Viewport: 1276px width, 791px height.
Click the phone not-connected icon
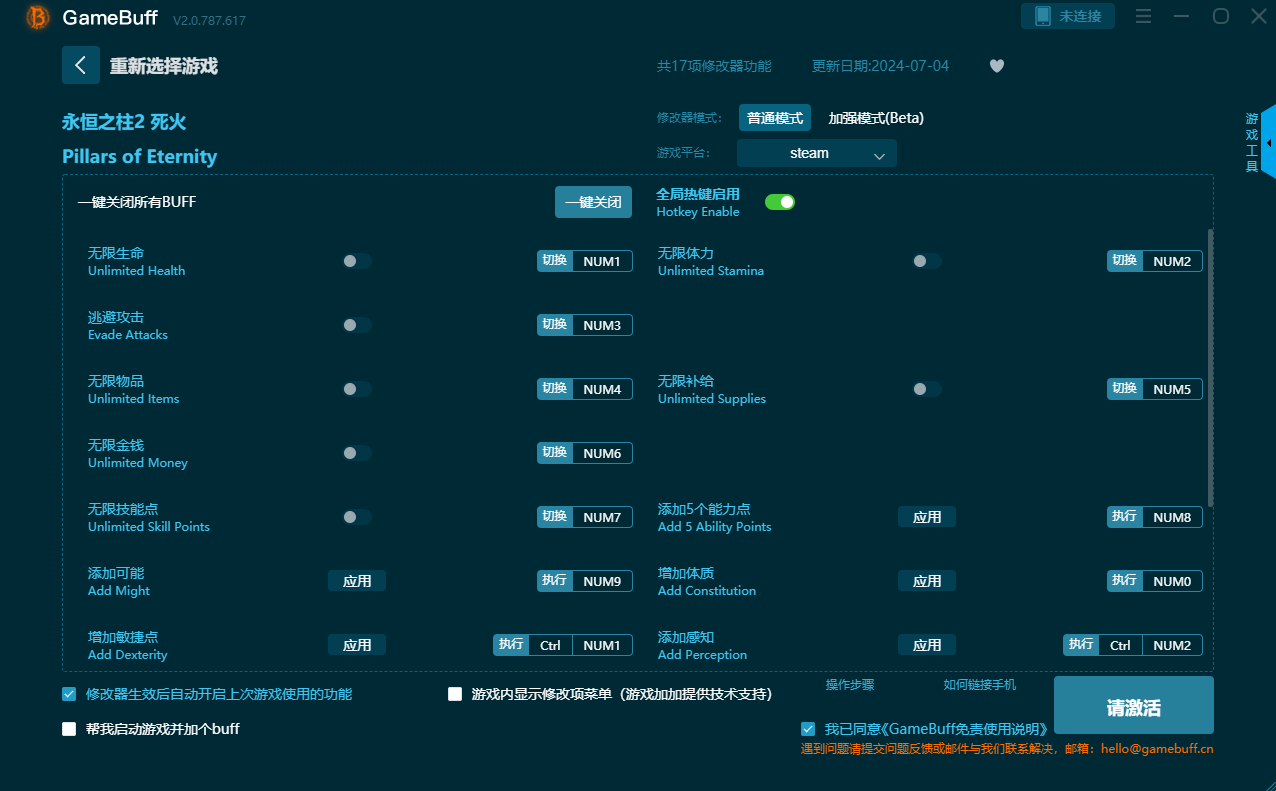coord(1043,16)
